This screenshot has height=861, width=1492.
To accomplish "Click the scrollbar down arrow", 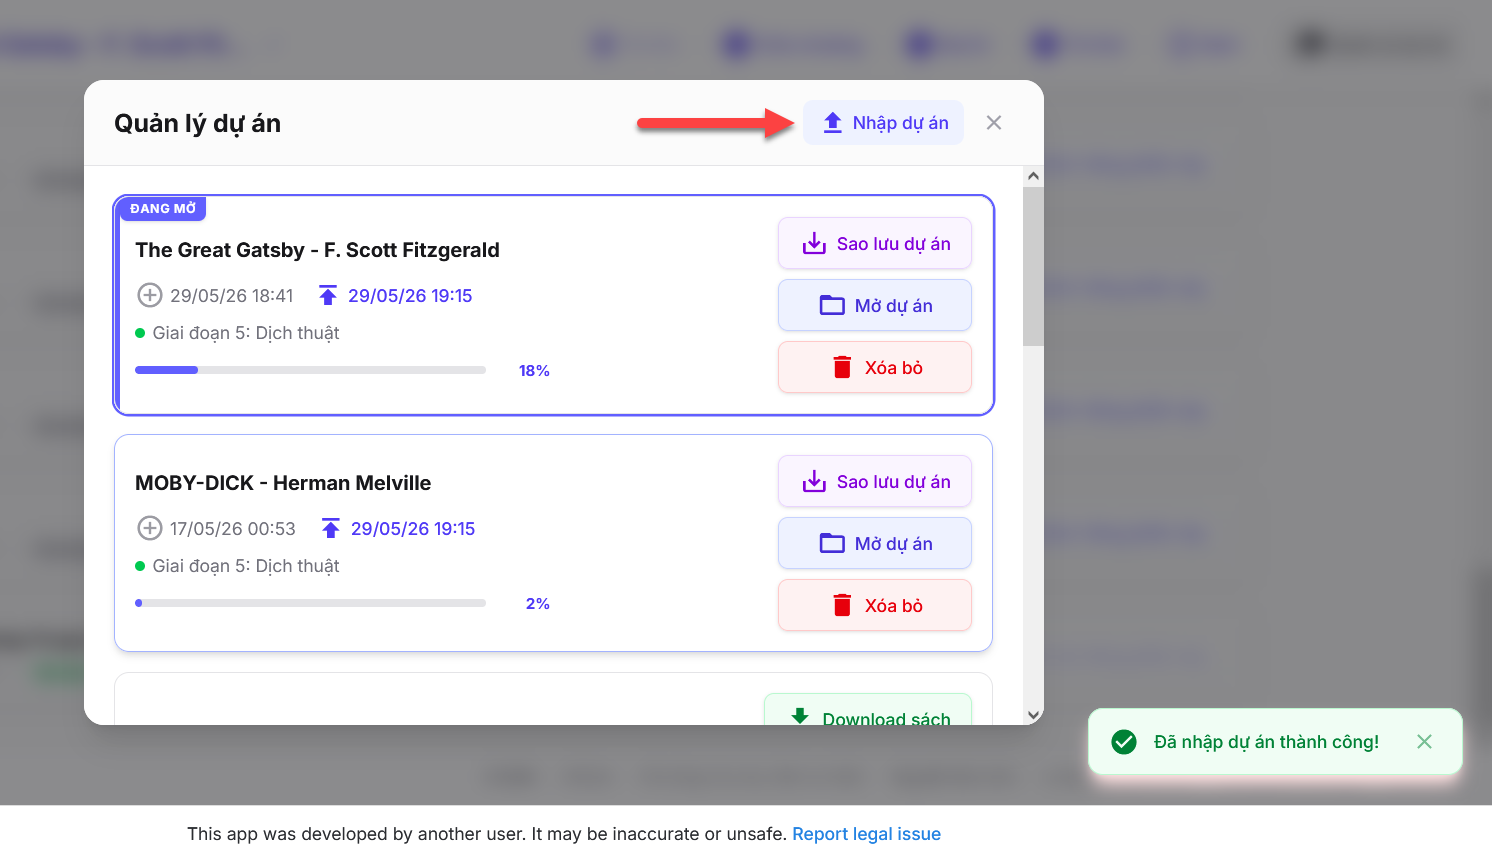I will tap(1033, 715).
